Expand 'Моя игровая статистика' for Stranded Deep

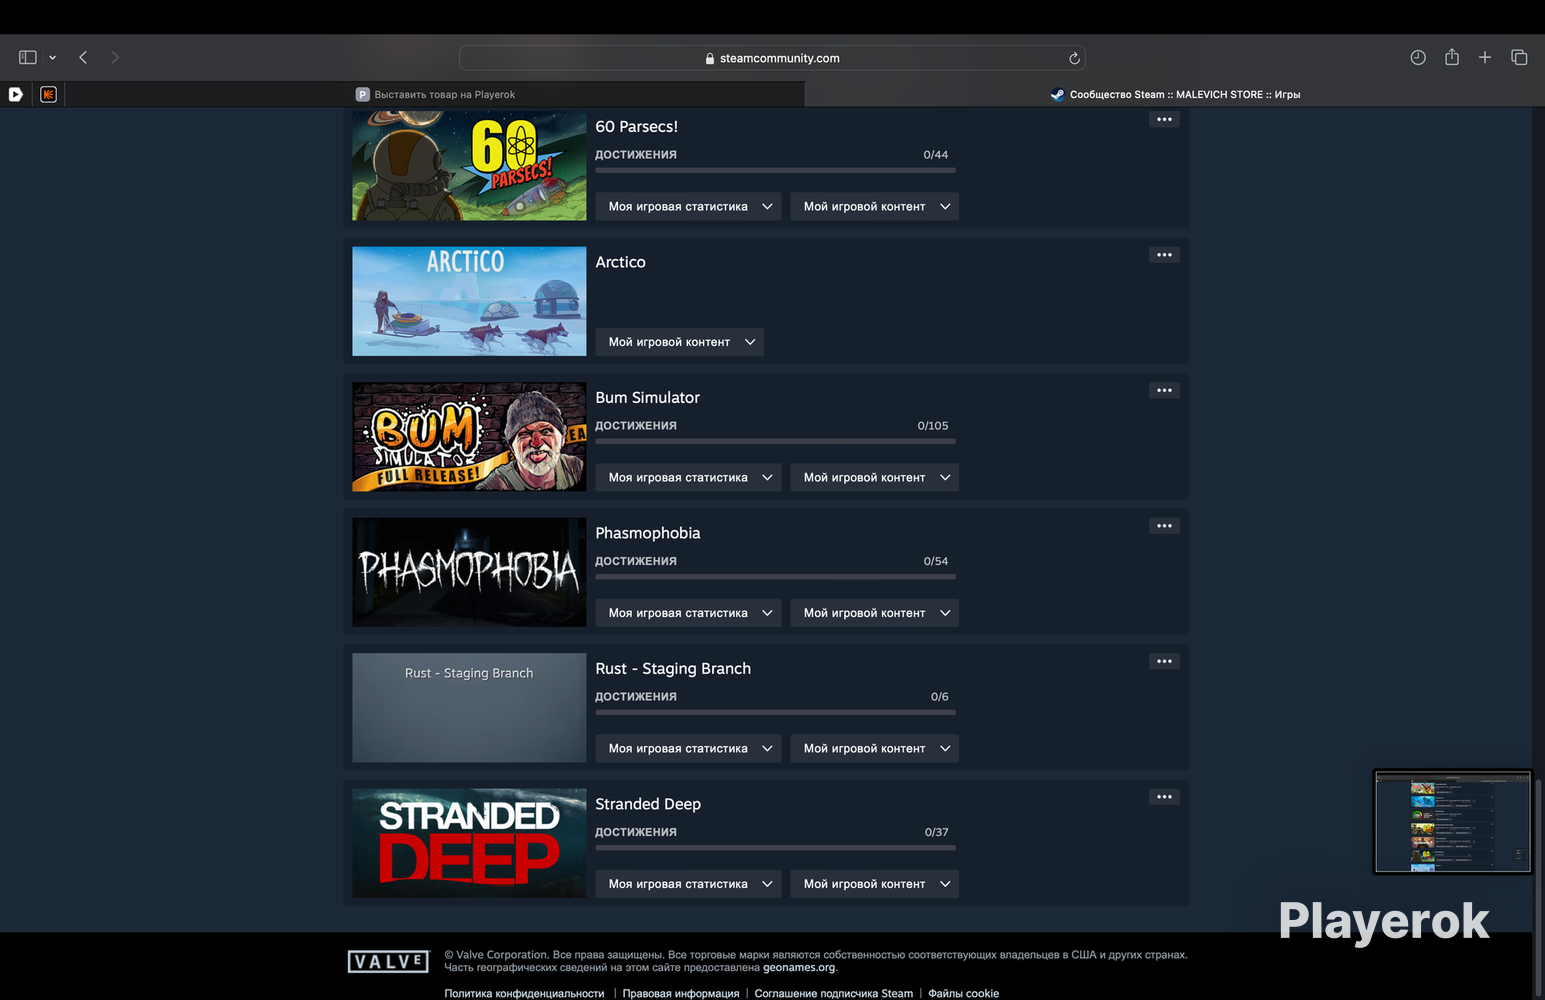click(x=688, y=884)
